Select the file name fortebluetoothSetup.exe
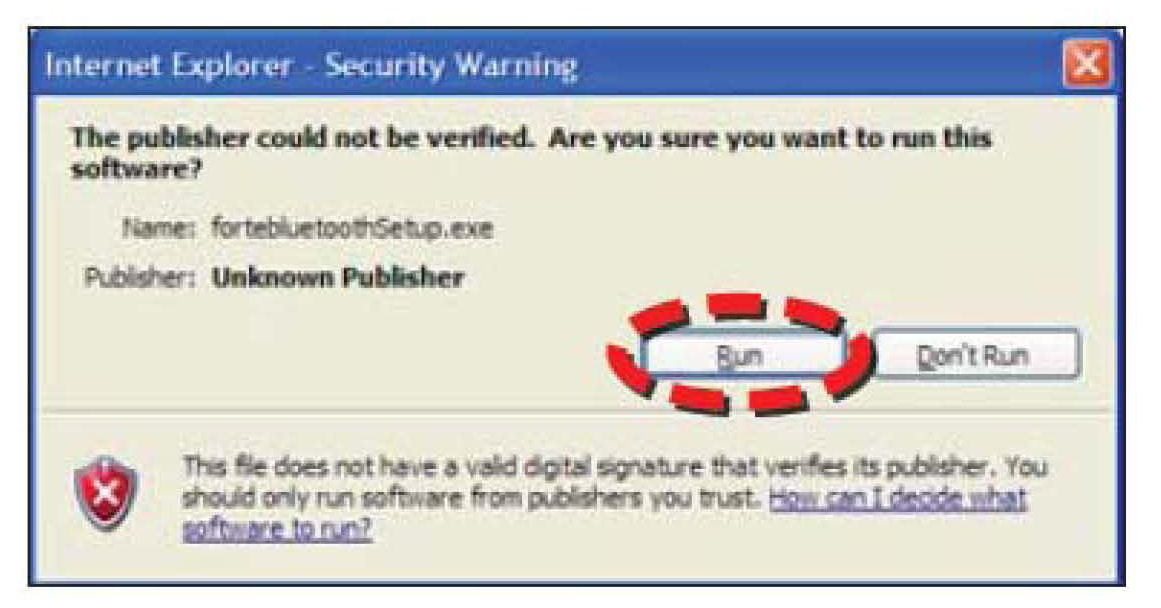Image resolution: width=1161 pixels, height=608 pixels. click(352, 227)
